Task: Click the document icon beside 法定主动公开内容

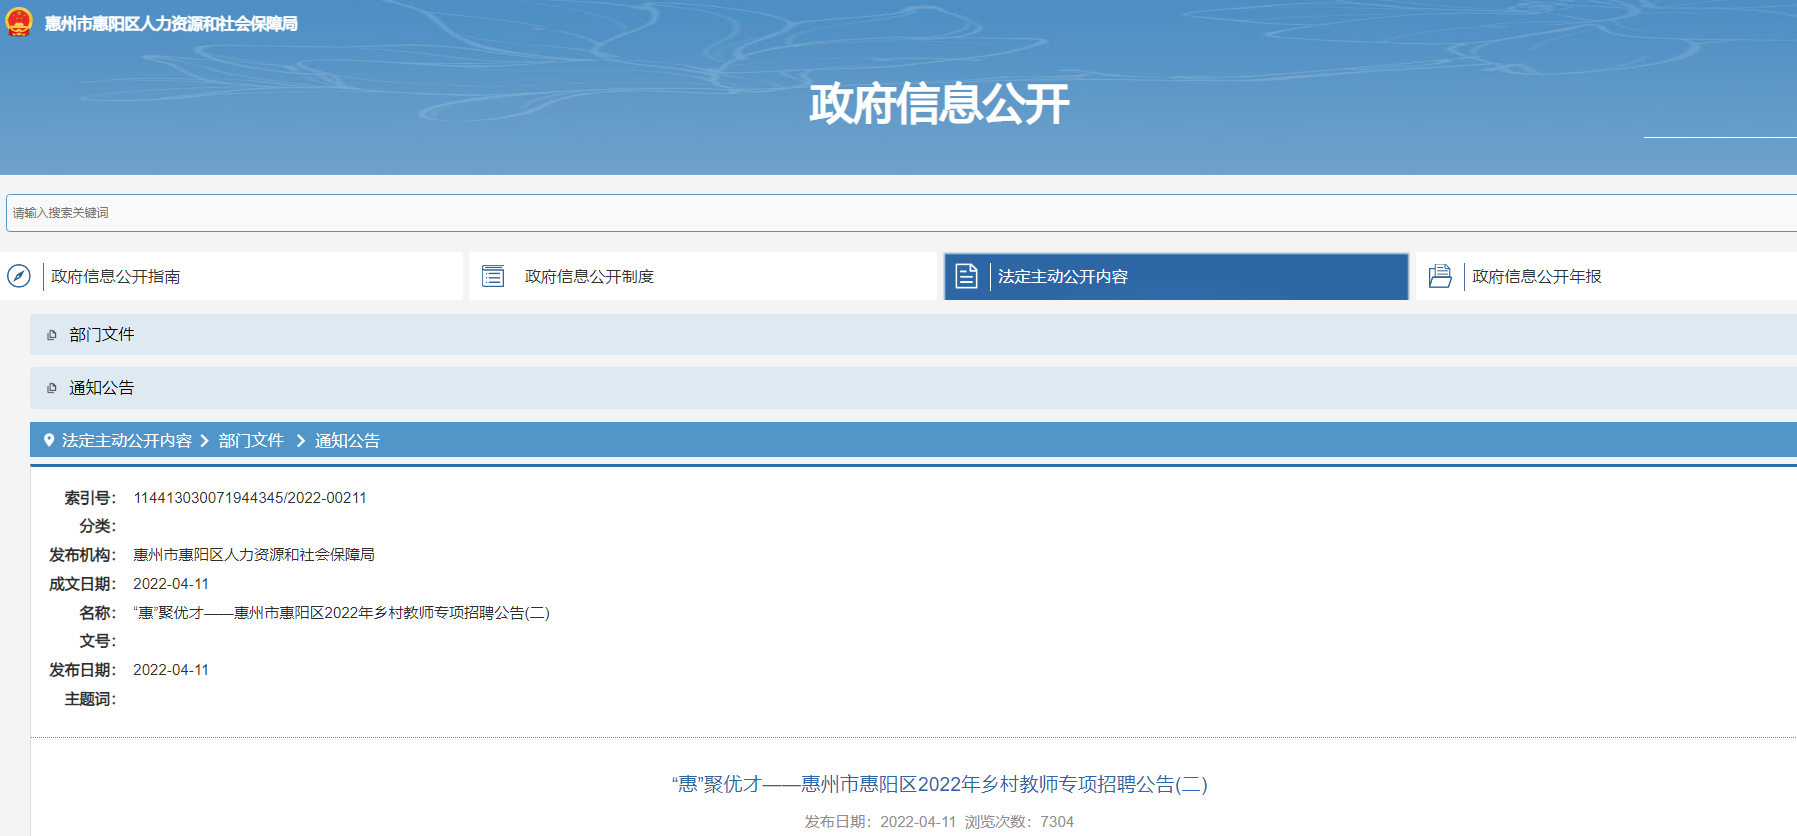Action: click(x=966, y=276)
